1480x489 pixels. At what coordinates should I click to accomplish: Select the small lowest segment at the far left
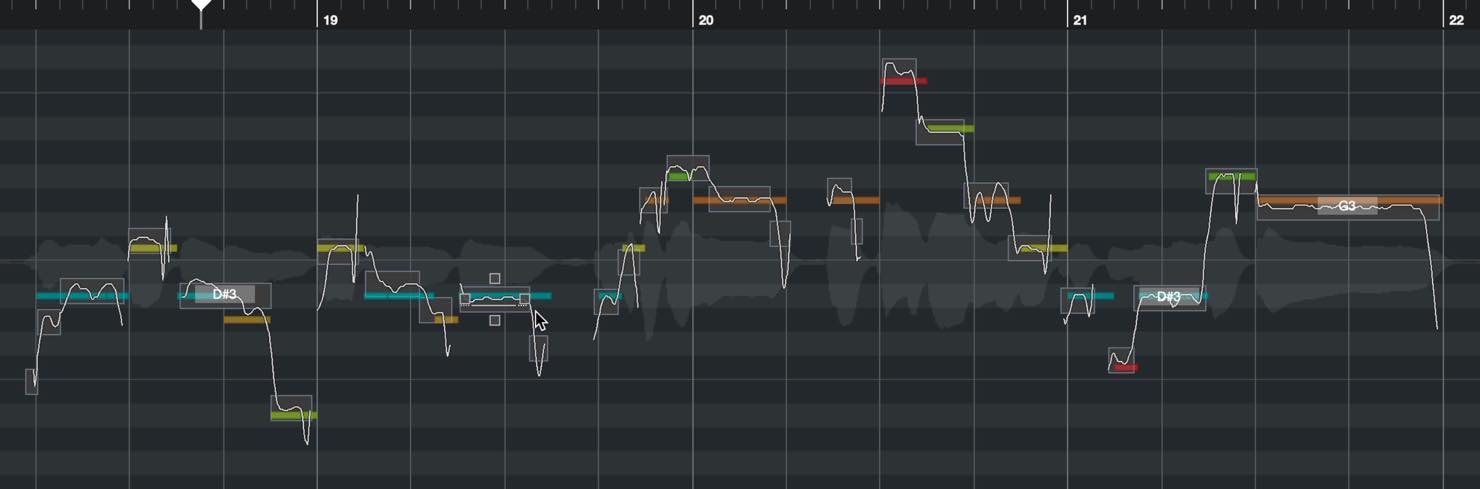(x=32, y=381)
